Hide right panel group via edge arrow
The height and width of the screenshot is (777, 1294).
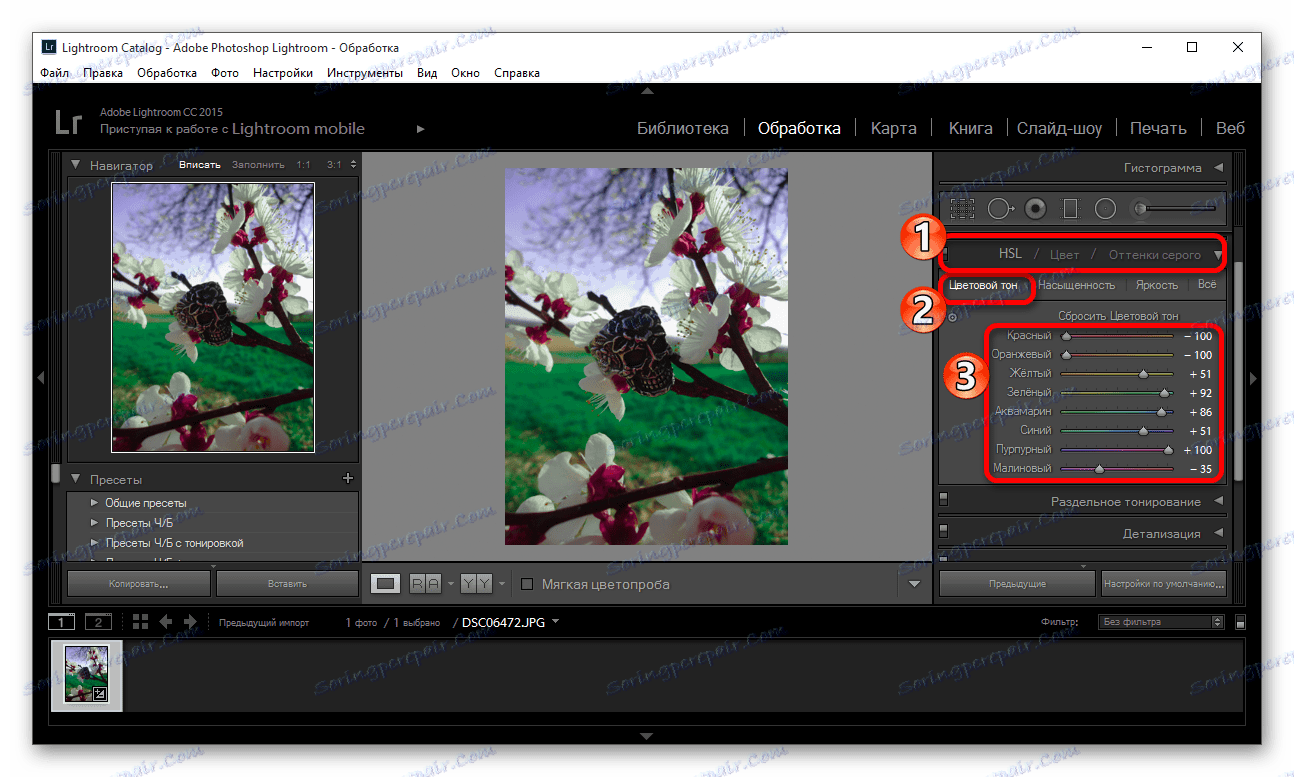click(x=1252, y=377)
